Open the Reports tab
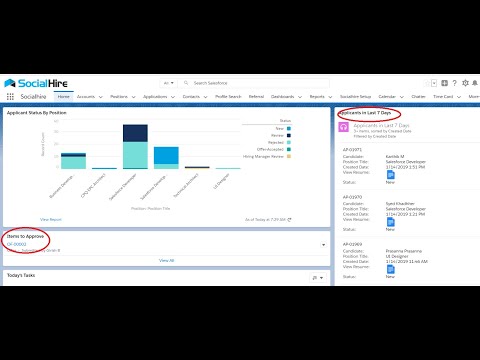This screenshot has width=480, height=360. (x=317, y=97)
